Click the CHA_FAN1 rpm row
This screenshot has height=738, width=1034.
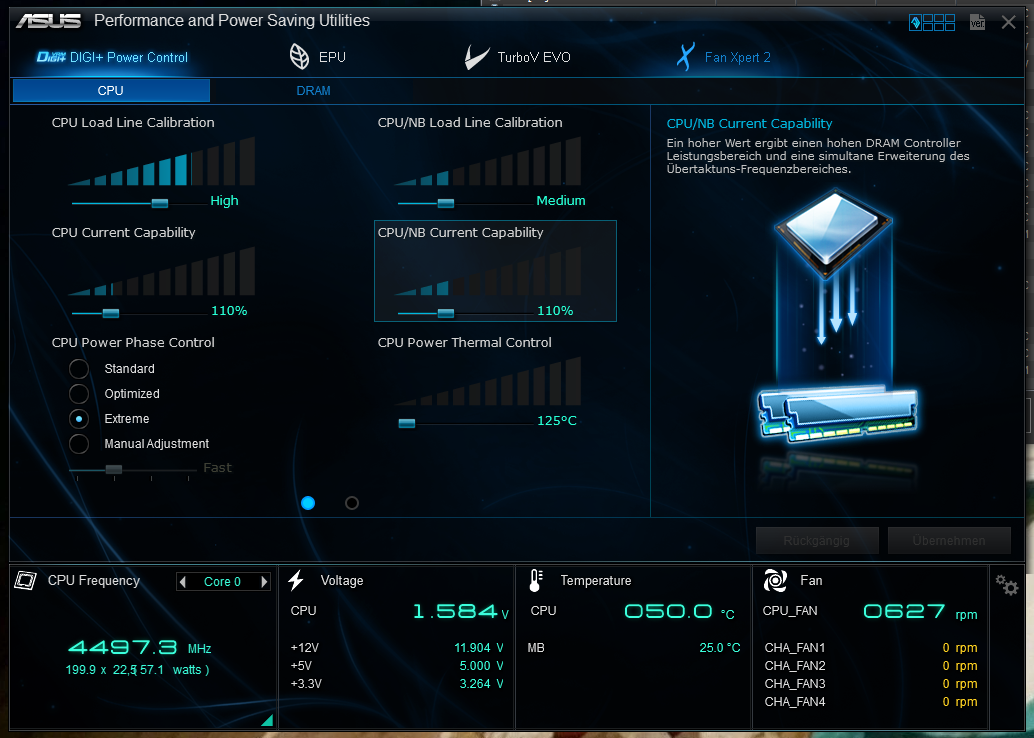tap(870, 648)
